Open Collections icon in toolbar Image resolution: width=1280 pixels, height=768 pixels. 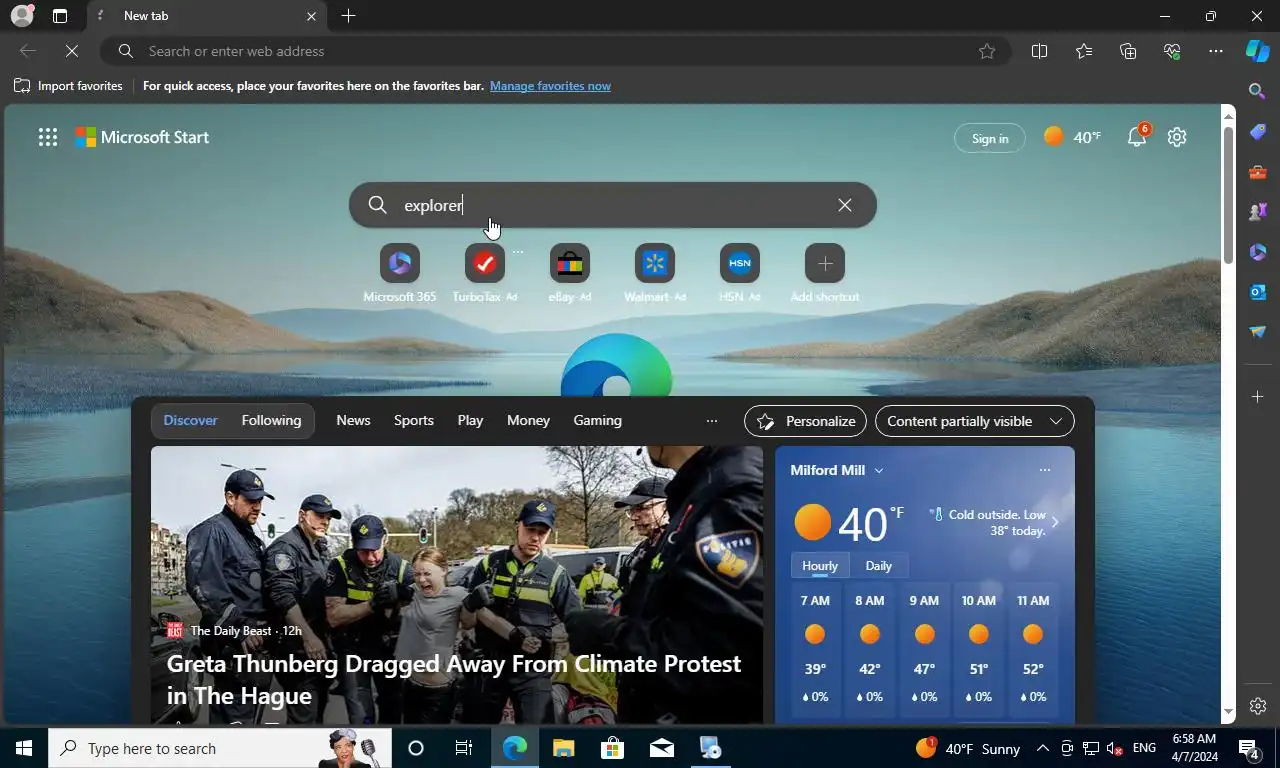pos(1128,51)
